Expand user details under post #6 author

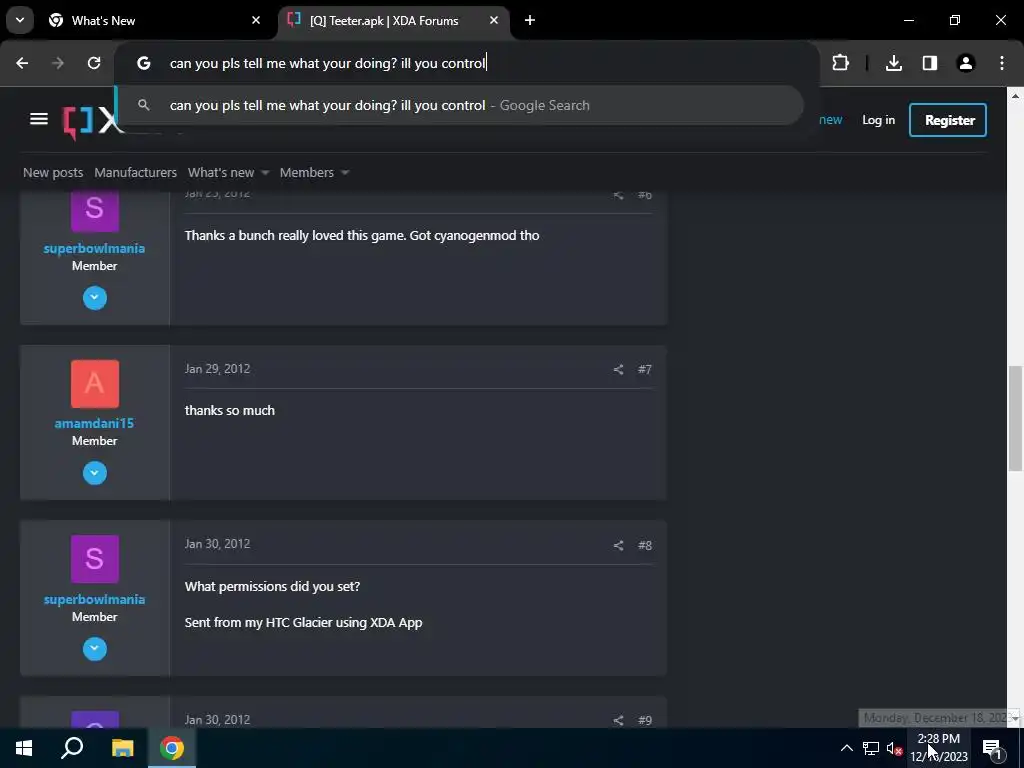[x=95, y=298]
